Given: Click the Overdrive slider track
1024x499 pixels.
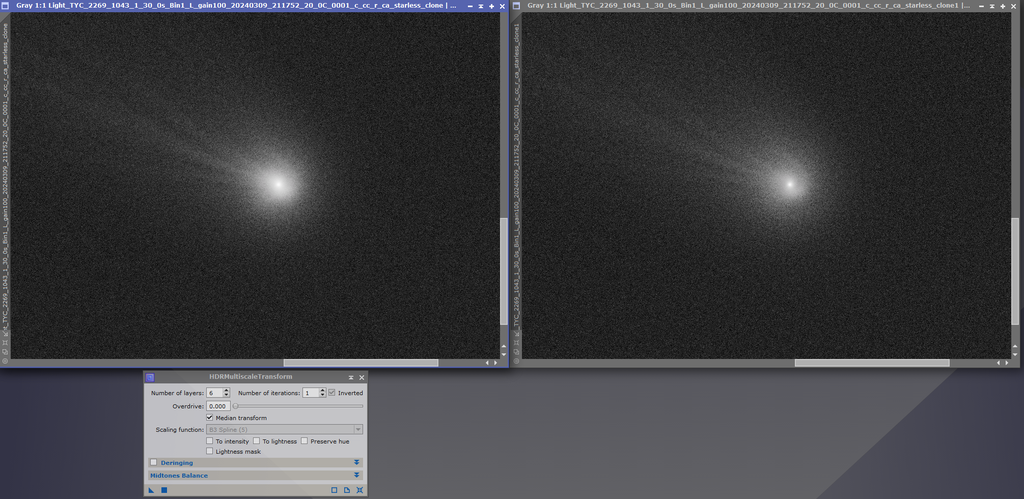Looking at the screenshot, I should tap(298, 406).
